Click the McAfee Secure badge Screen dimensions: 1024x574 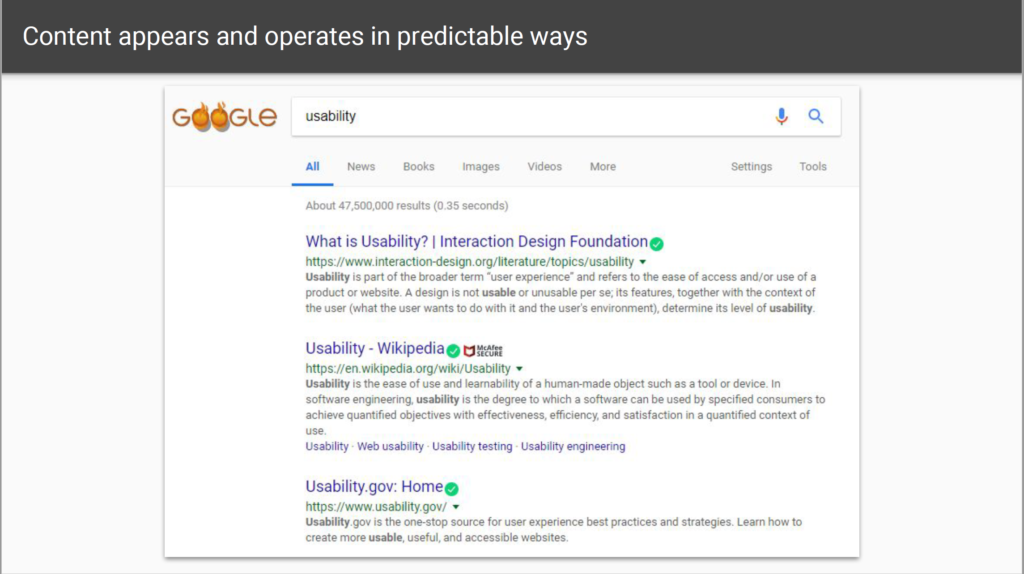coord(483,351)
